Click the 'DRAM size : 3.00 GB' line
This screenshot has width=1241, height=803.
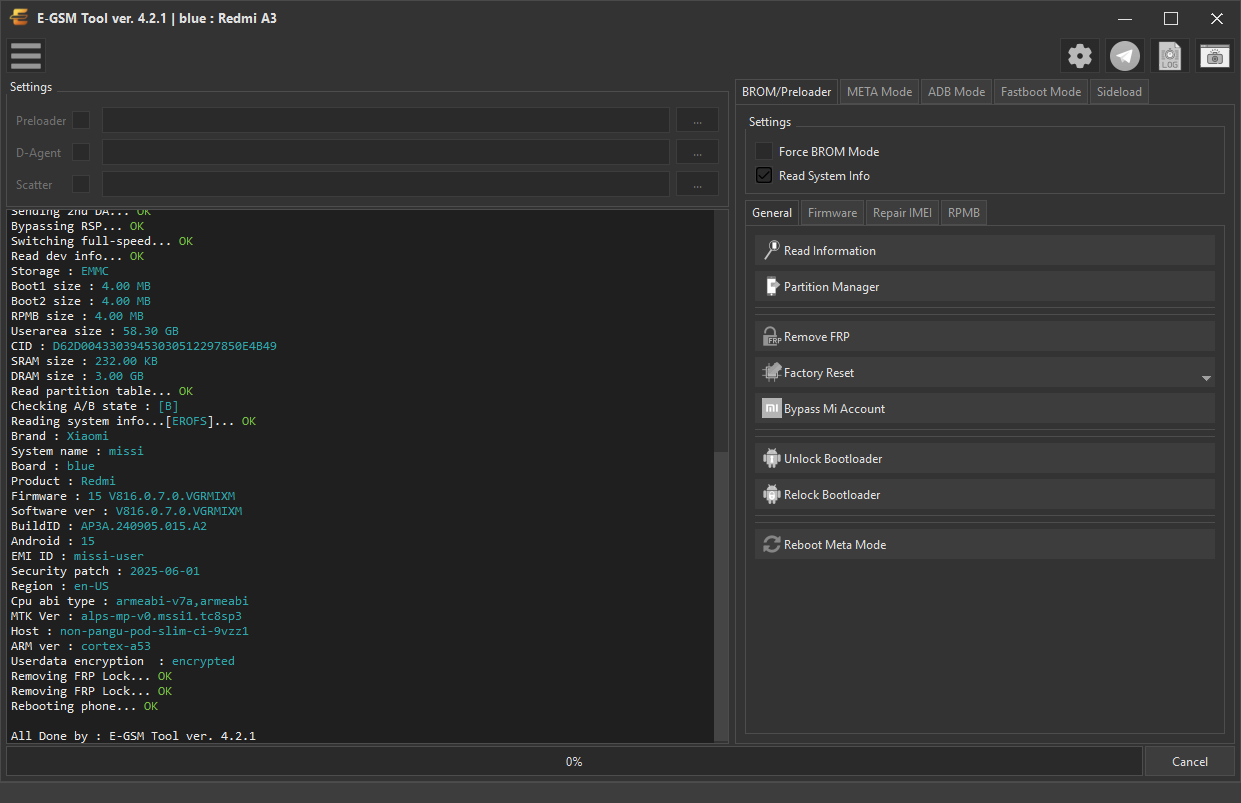point(77,376)
